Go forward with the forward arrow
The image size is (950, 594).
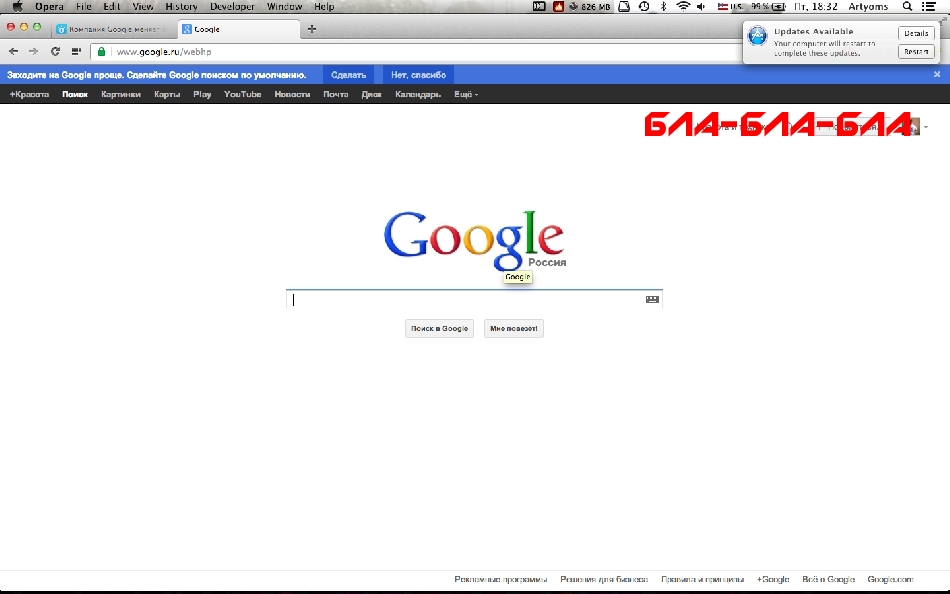[x=33, y=52]
